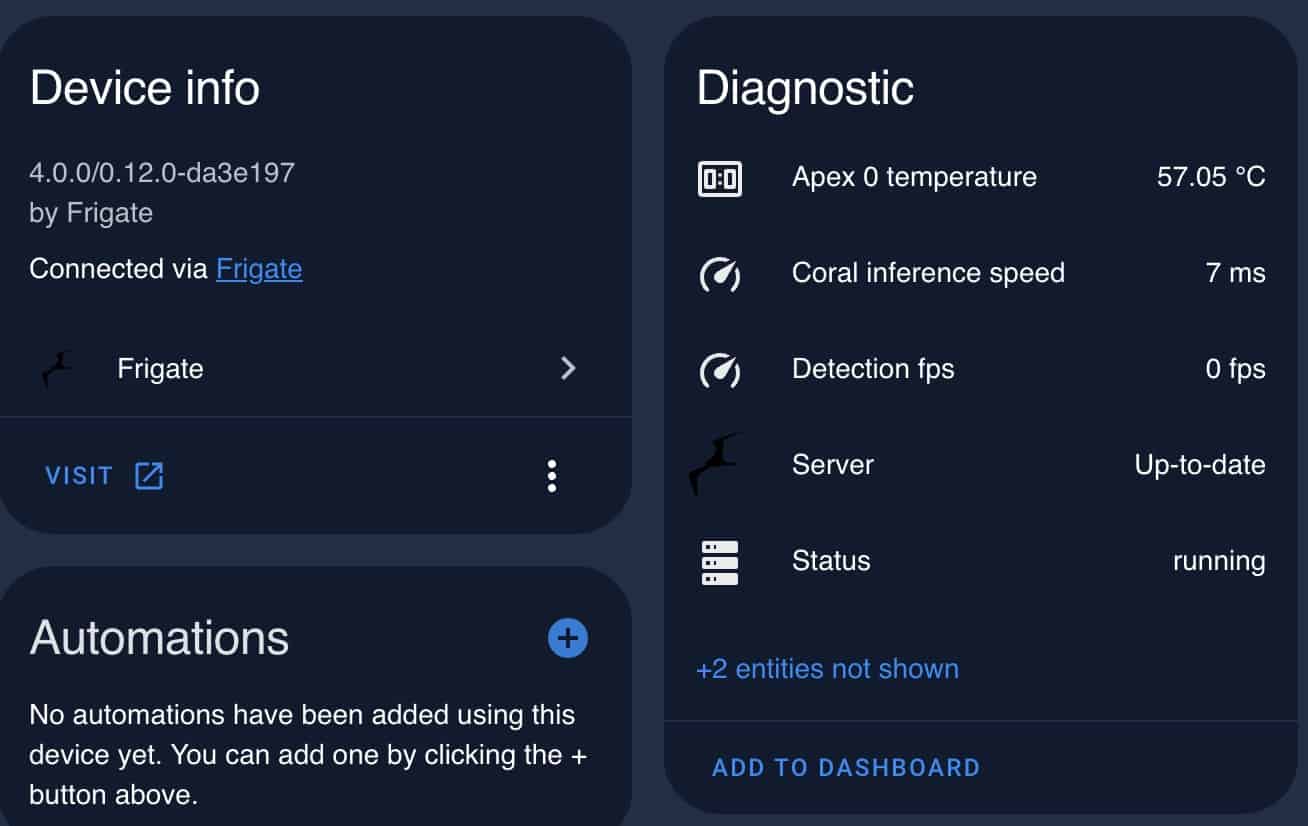
Task: Click the Coral inference speed gauge icon
Action: pyautogui.click(x=719, y=274)
